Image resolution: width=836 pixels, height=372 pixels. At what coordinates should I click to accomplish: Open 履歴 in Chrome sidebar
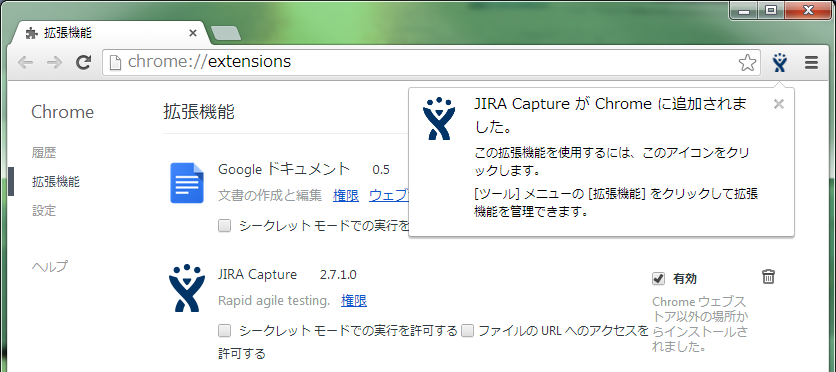[x=44, y=153]
